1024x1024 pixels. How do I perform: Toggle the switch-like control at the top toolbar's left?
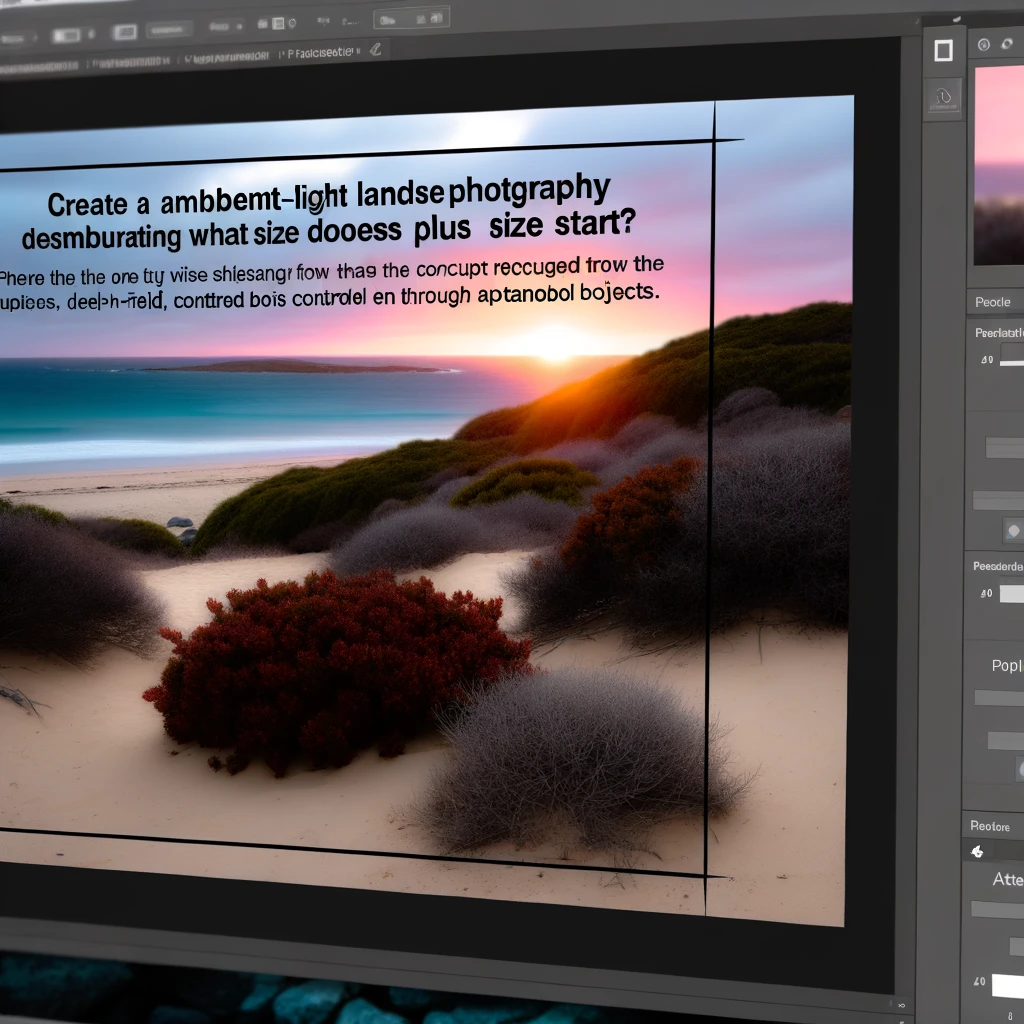click(67, 35)
